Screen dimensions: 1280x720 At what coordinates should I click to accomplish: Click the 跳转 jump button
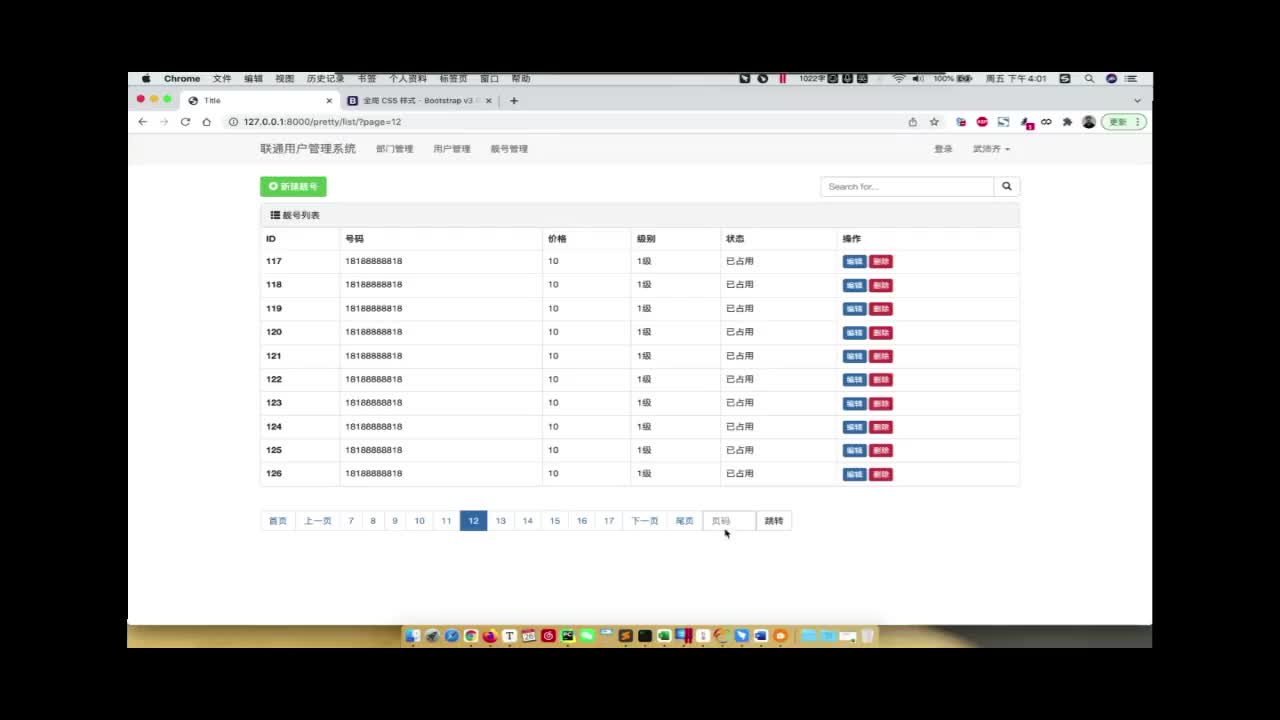coord(774,521)
